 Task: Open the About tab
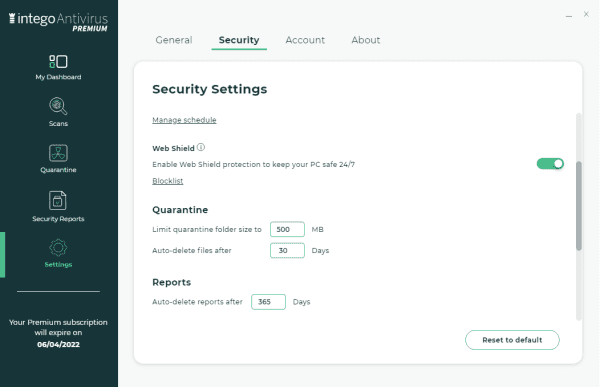[365, 40]
